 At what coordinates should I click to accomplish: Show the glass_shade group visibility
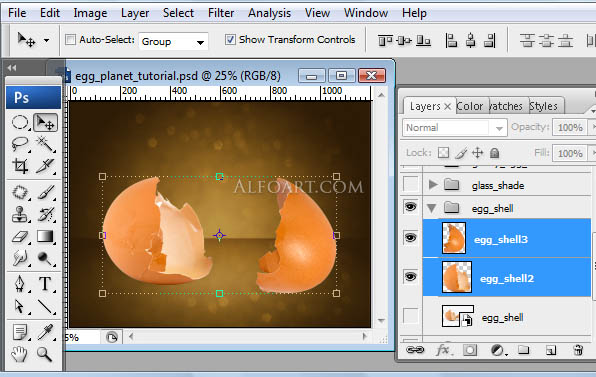411,184
